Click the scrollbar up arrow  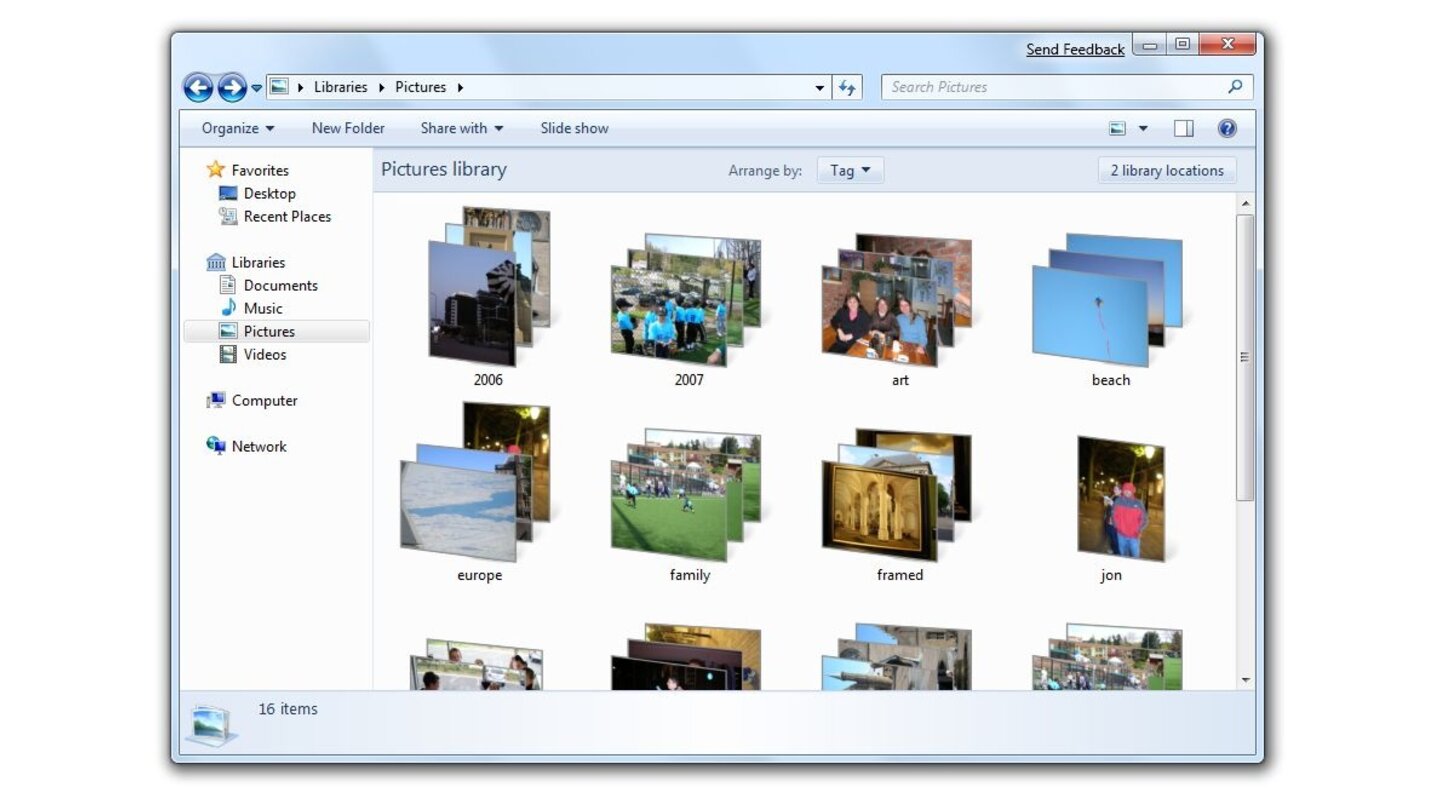point(1245,204)
